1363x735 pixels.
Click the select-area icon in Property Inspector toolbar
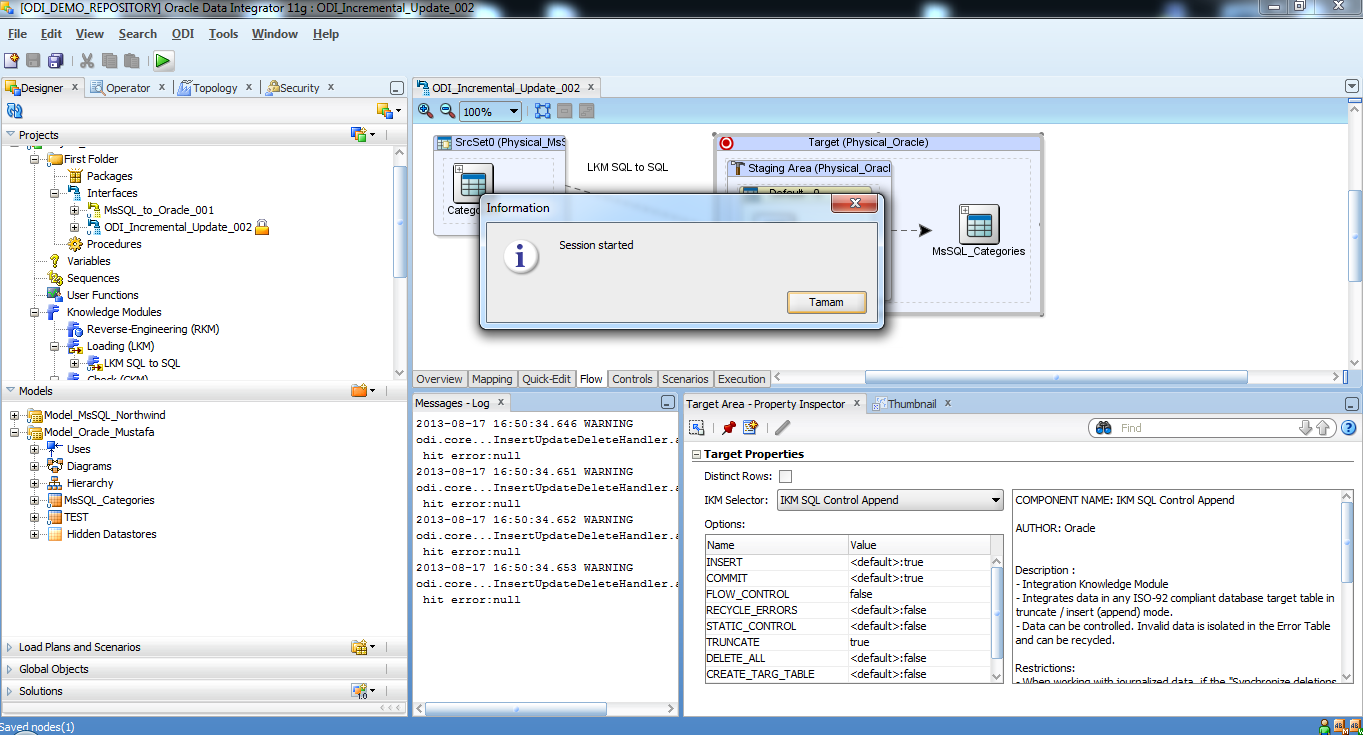[x=697, y=428]
